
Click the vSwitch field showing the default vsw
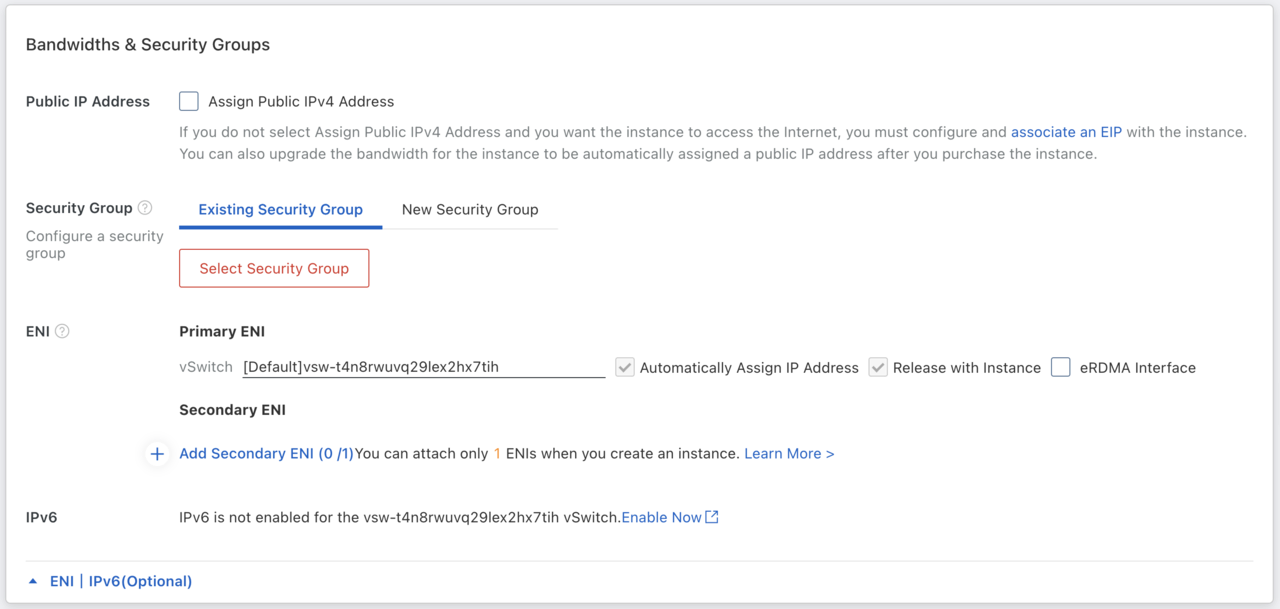tap(423, 367)
